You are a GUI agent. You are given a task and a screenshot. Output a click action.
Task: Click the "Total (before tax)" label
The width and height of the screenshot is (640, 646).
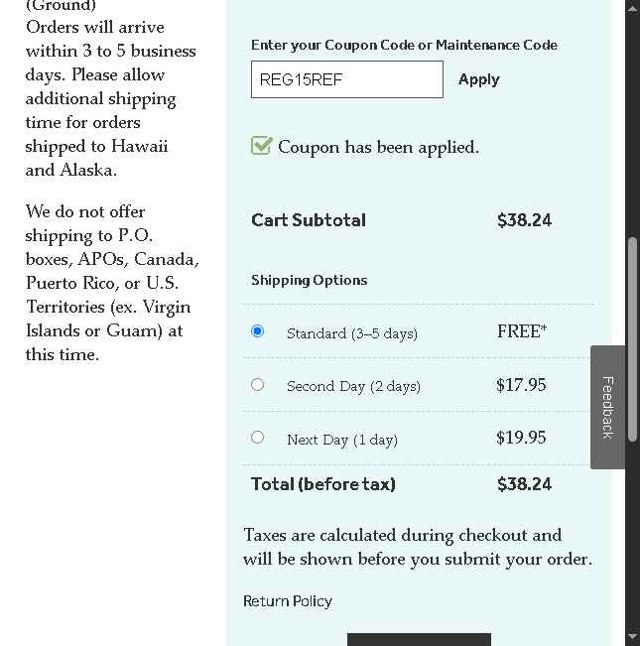coord(323,484)
